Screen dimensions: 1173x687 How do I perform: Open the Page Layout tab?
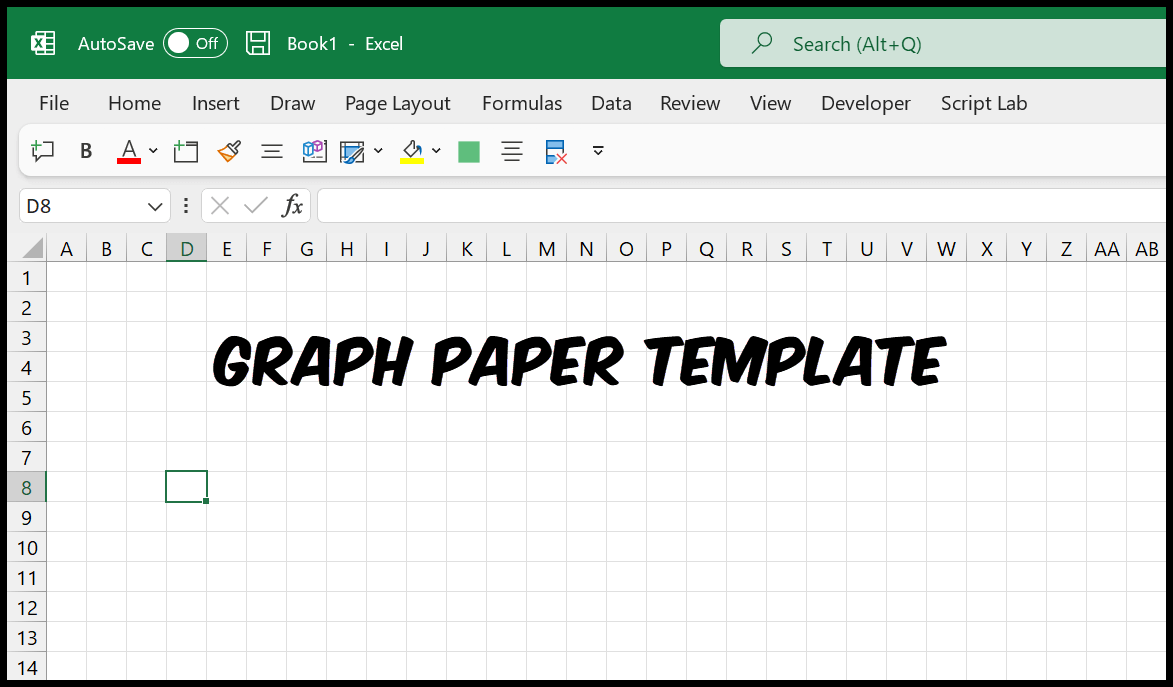pos(397,103)
